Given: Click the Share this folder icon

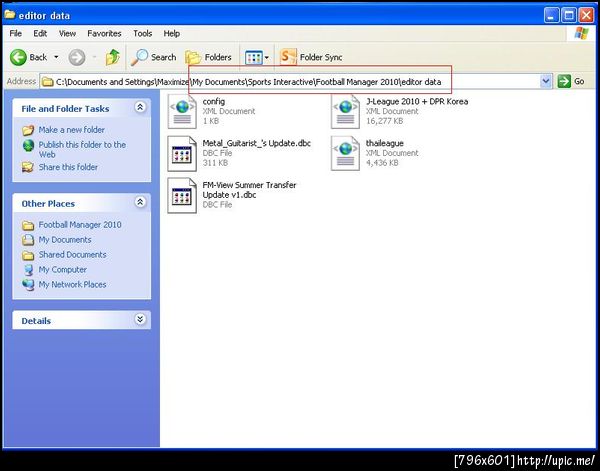Looking at the screenshot, I should pyautogui.click(x=28, y=167).
